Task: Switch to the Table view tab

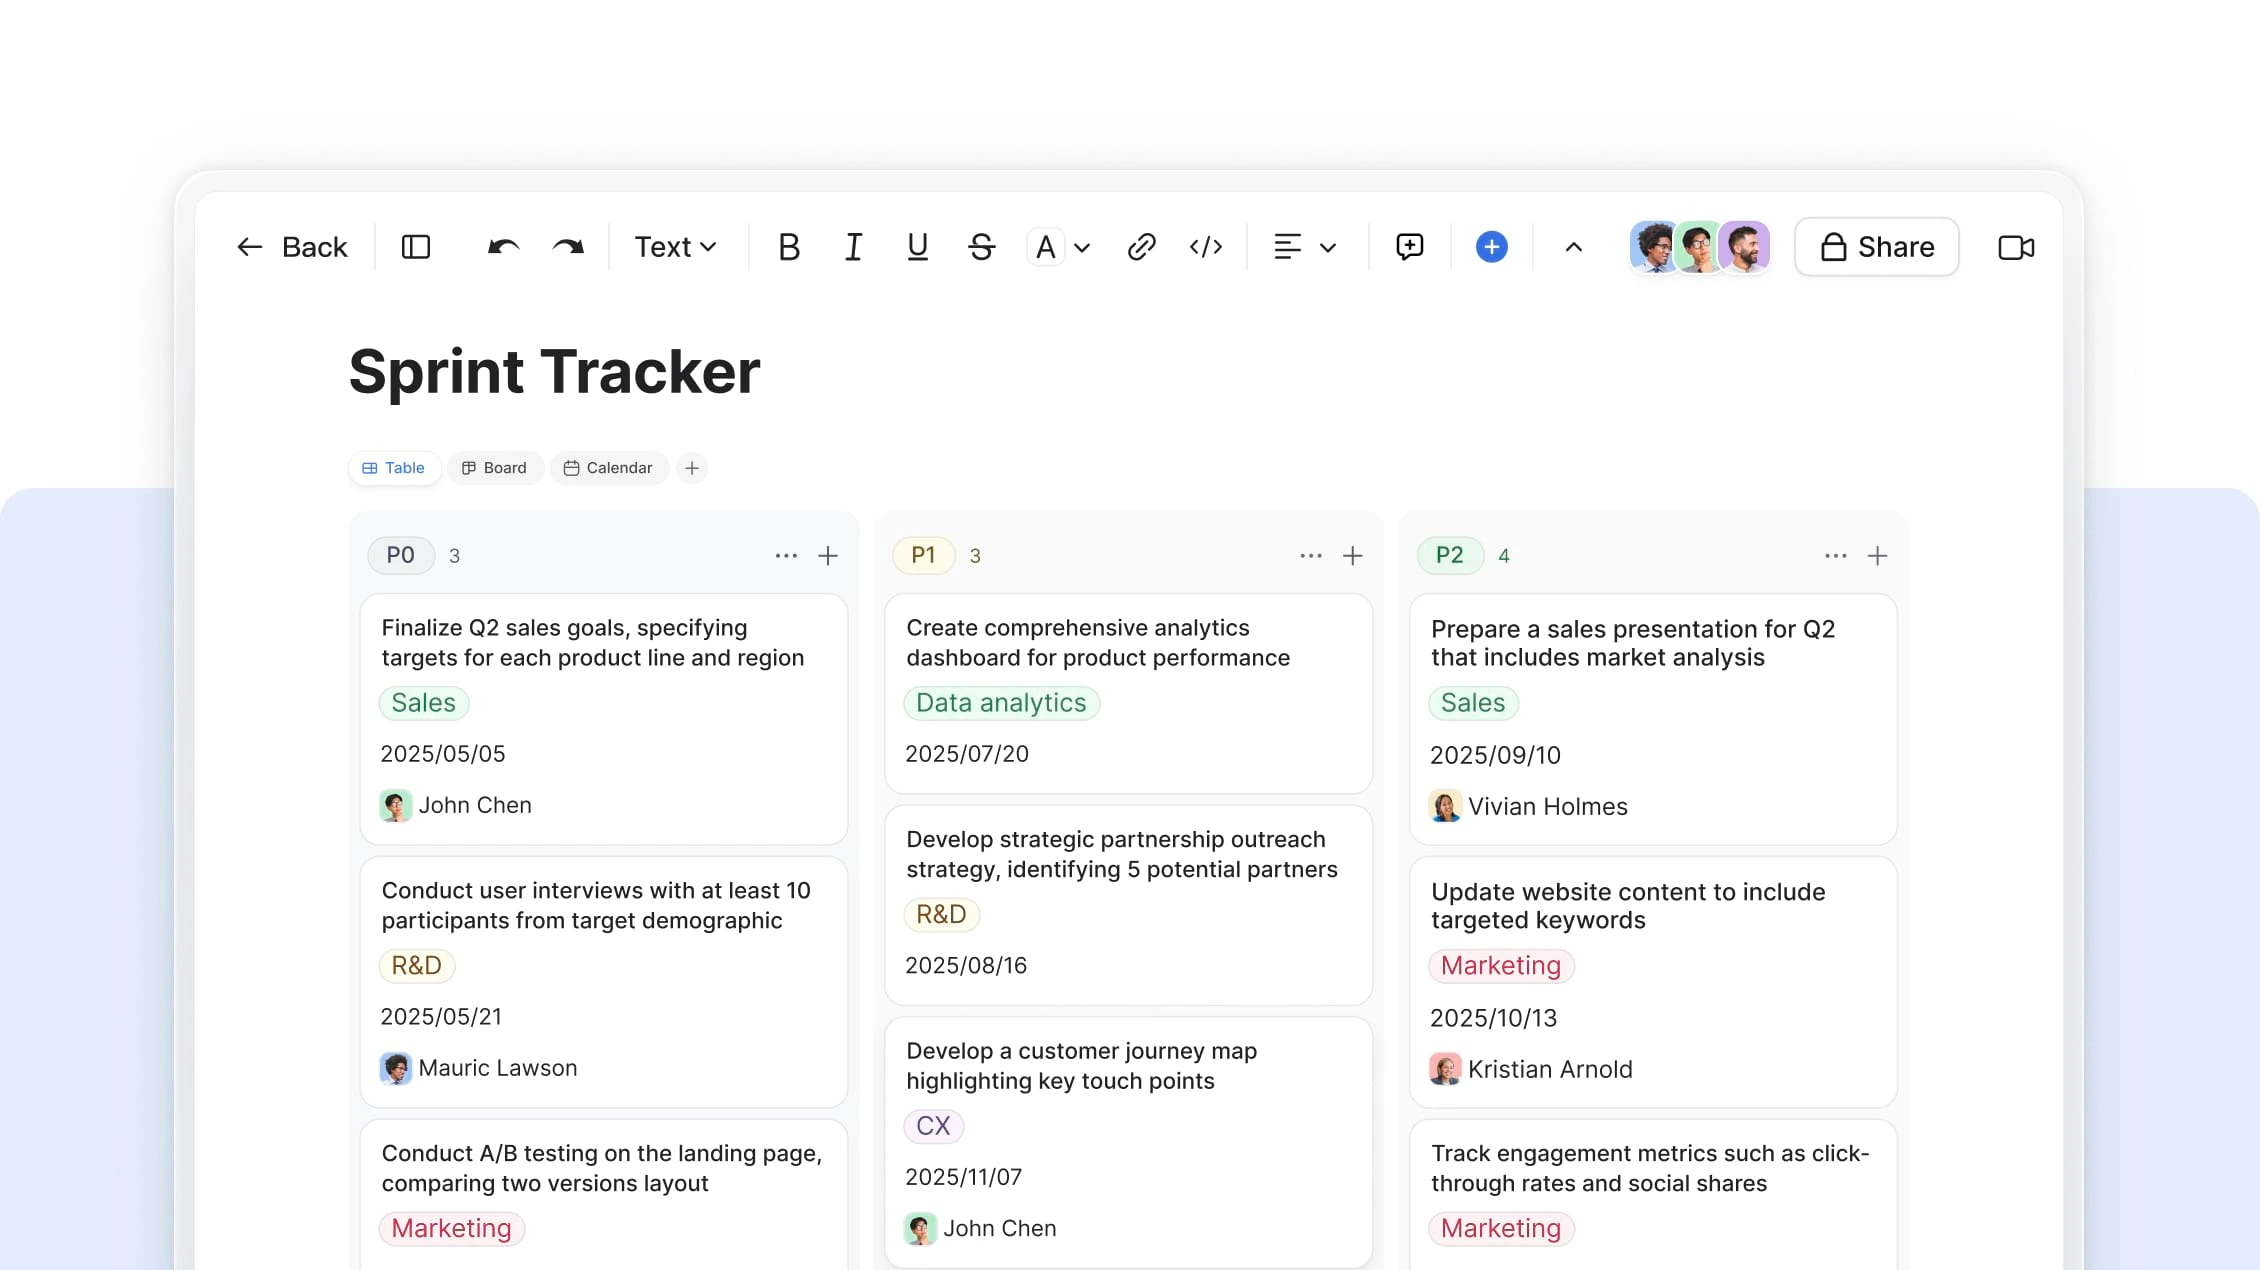Action: pyautogui.click(x=394, y=468)
